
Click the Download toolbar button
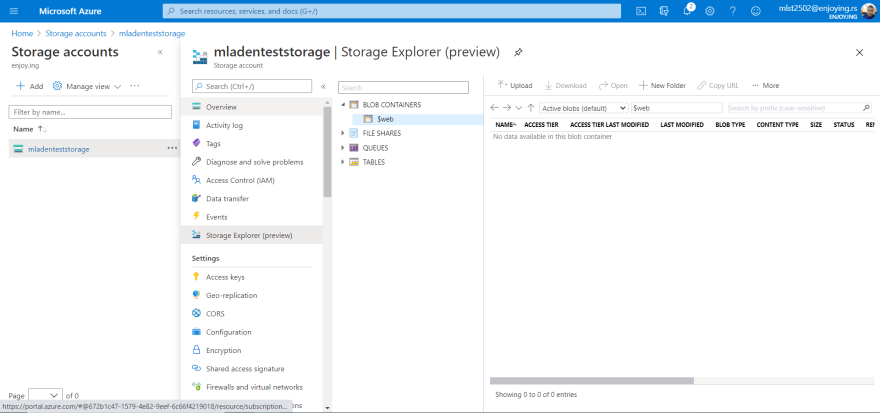565,85
